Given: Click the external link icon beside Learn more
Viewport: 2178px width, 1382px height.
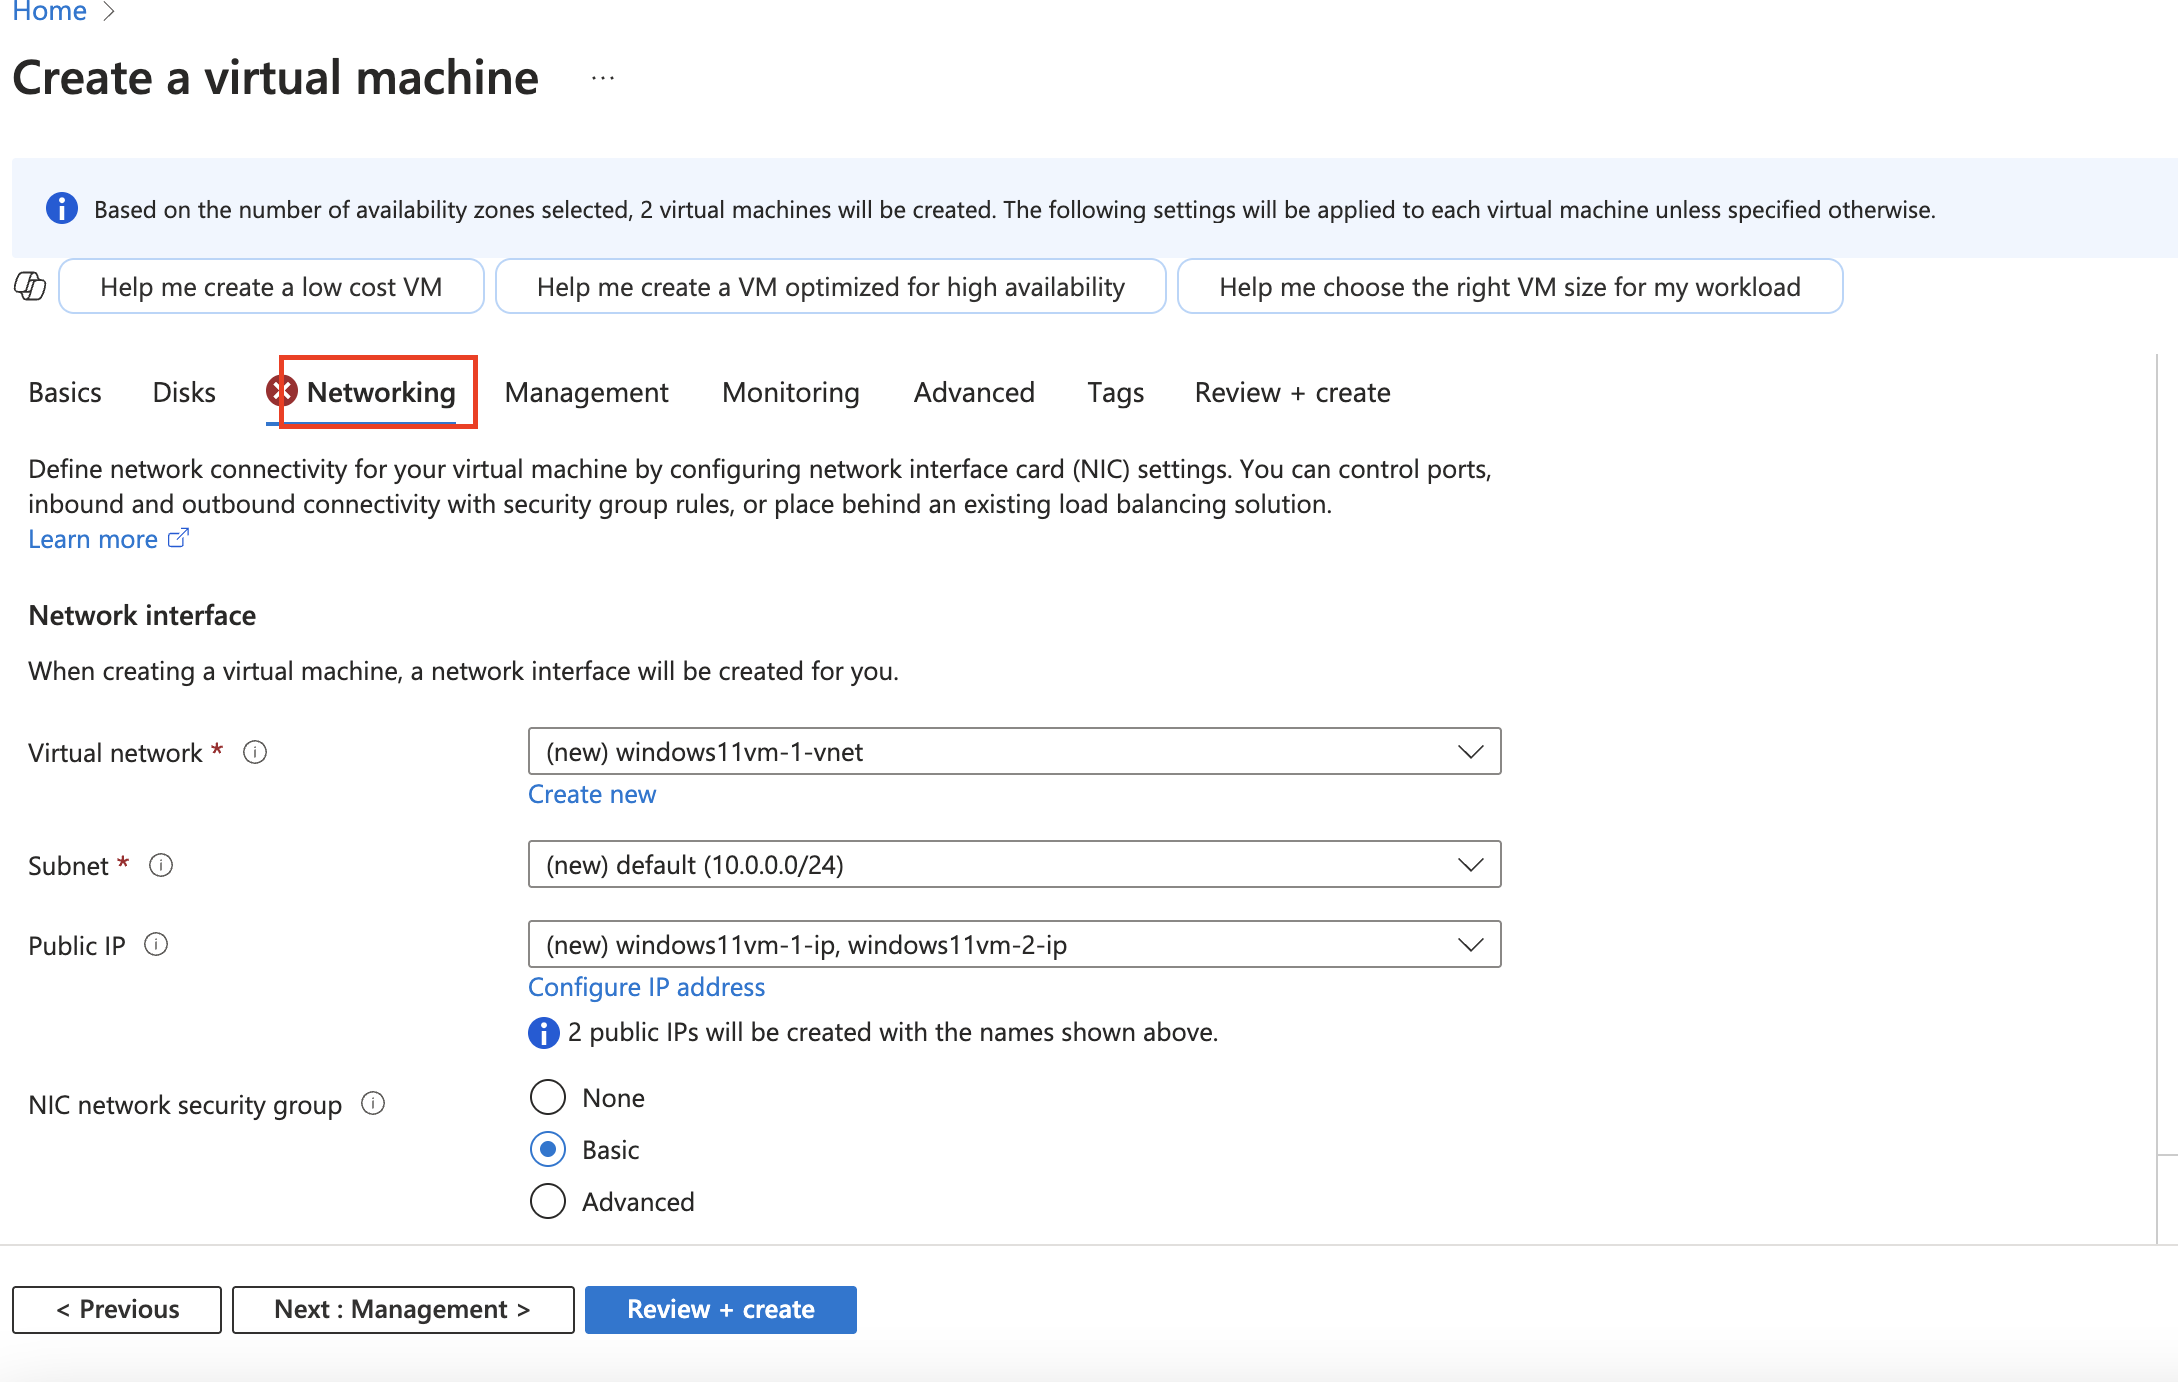Looking at the screenshot, I should pyautogui.click(x=179, y=538).
